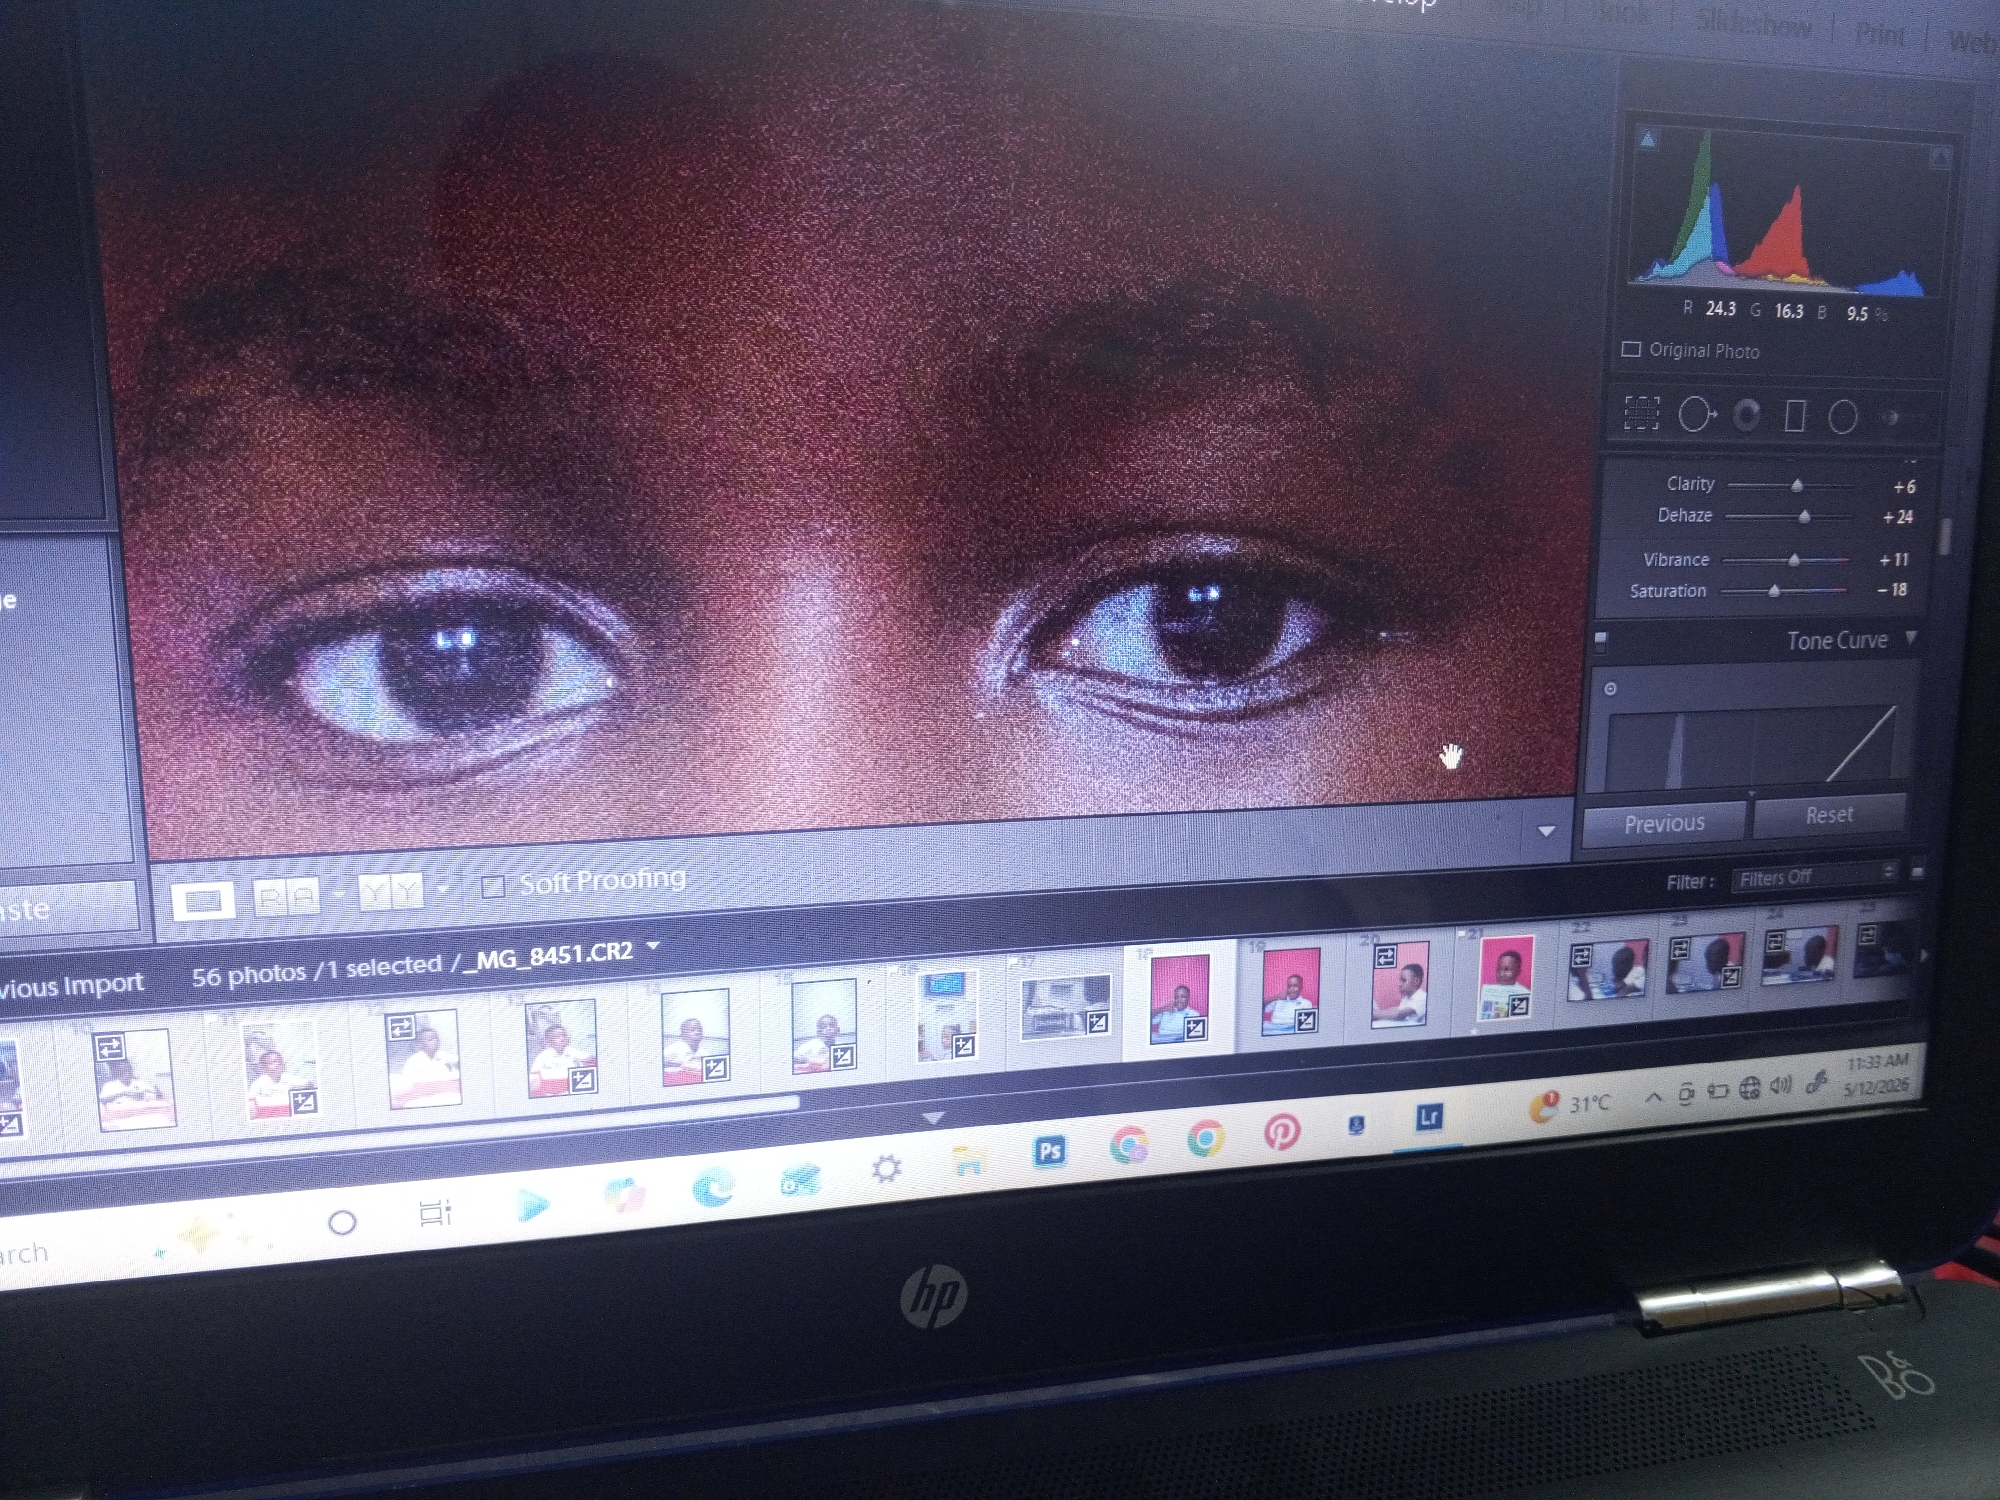Open Photoshop from the taskbar

click(1049, 1151)
